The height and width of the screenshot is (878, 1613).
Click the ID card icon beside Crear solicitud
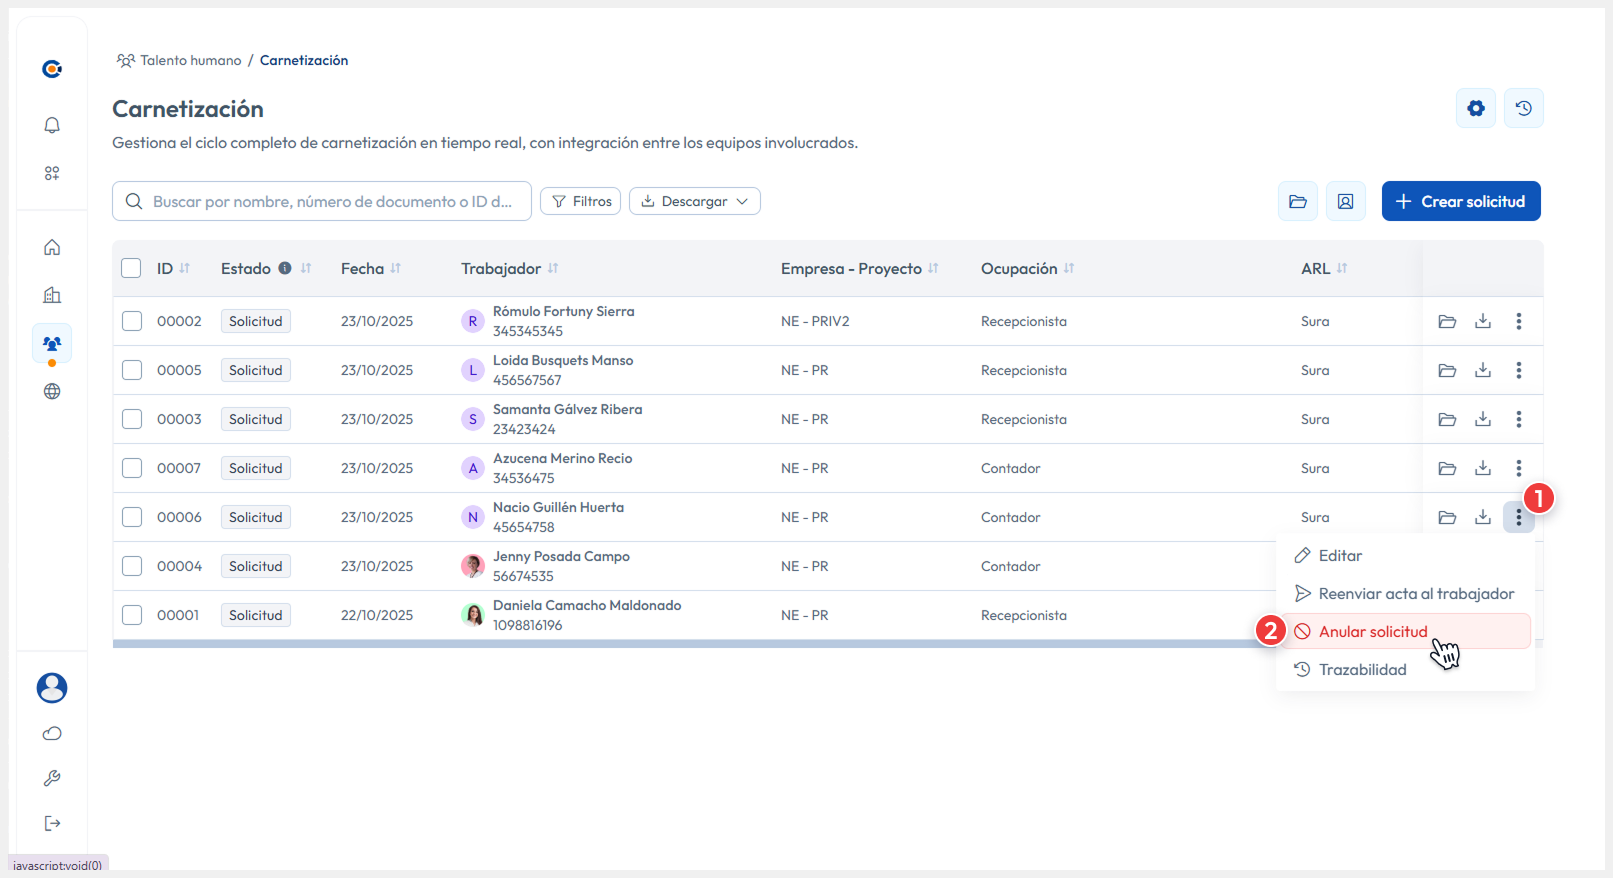[1345, 201]
